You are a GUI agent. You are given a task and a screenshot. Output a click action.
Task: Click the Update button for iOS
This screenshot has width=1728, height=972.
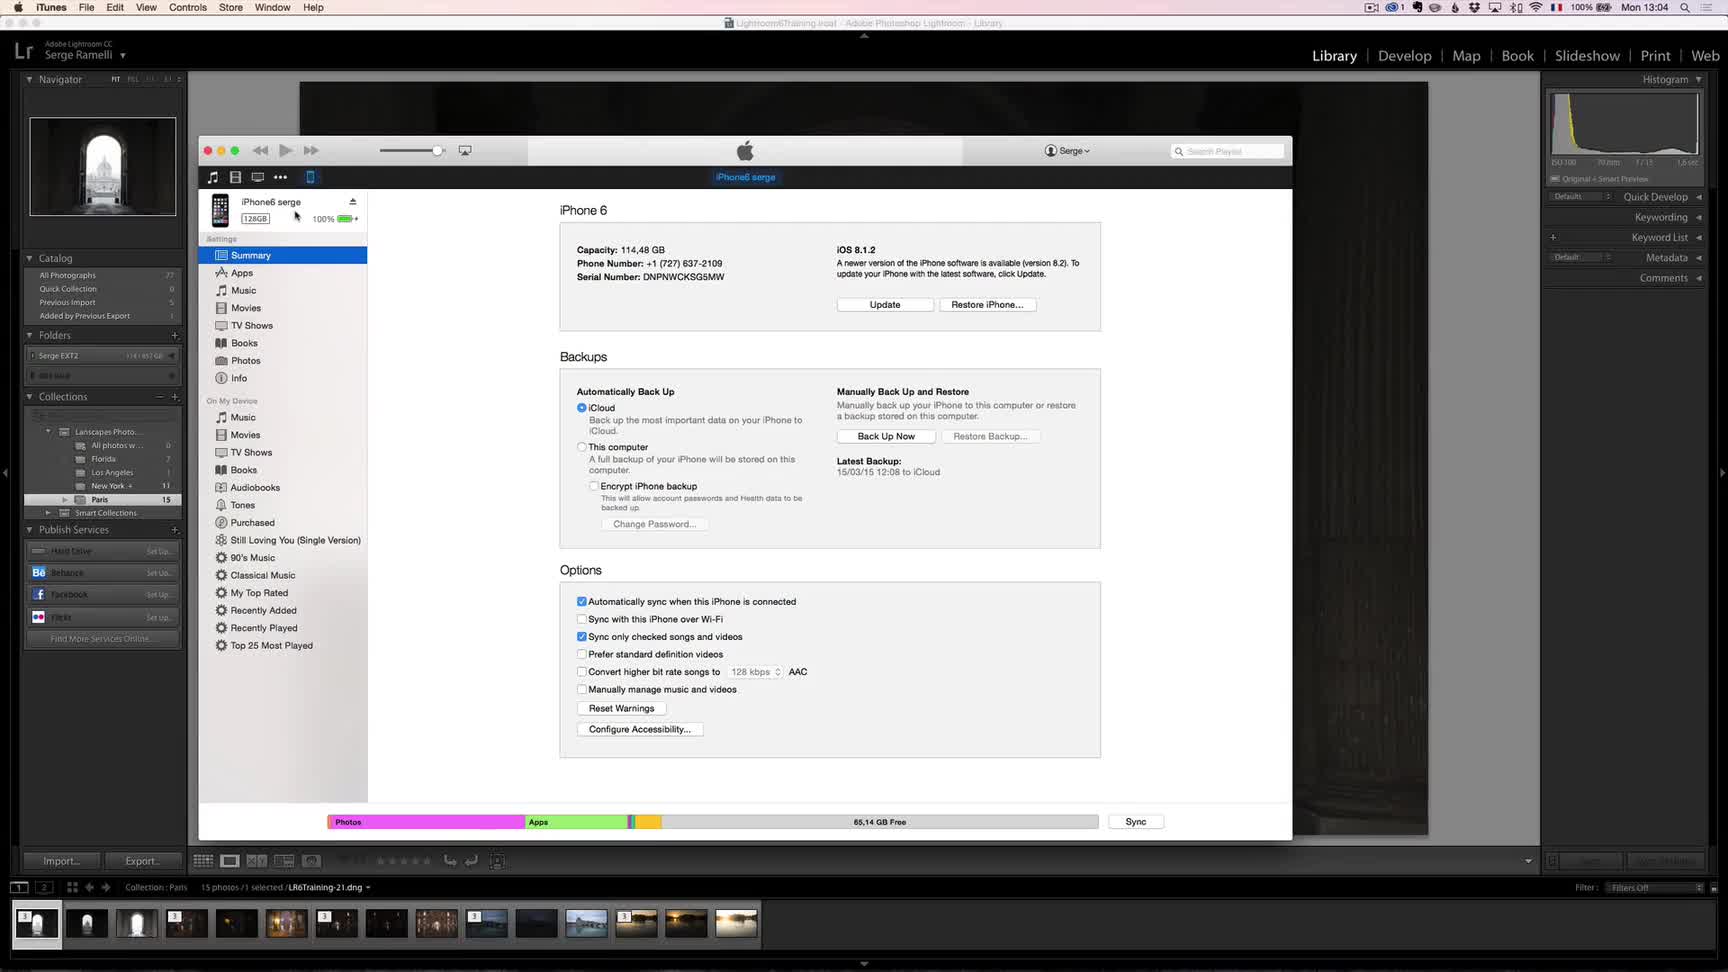pyautogui.click(x=885, y=305)
